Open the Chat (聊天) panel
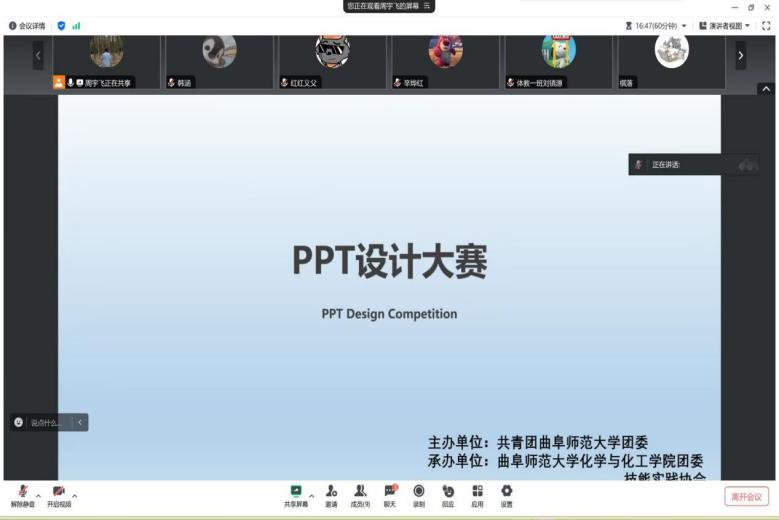Screen dimensions: 779x520 tap(390, 492)
